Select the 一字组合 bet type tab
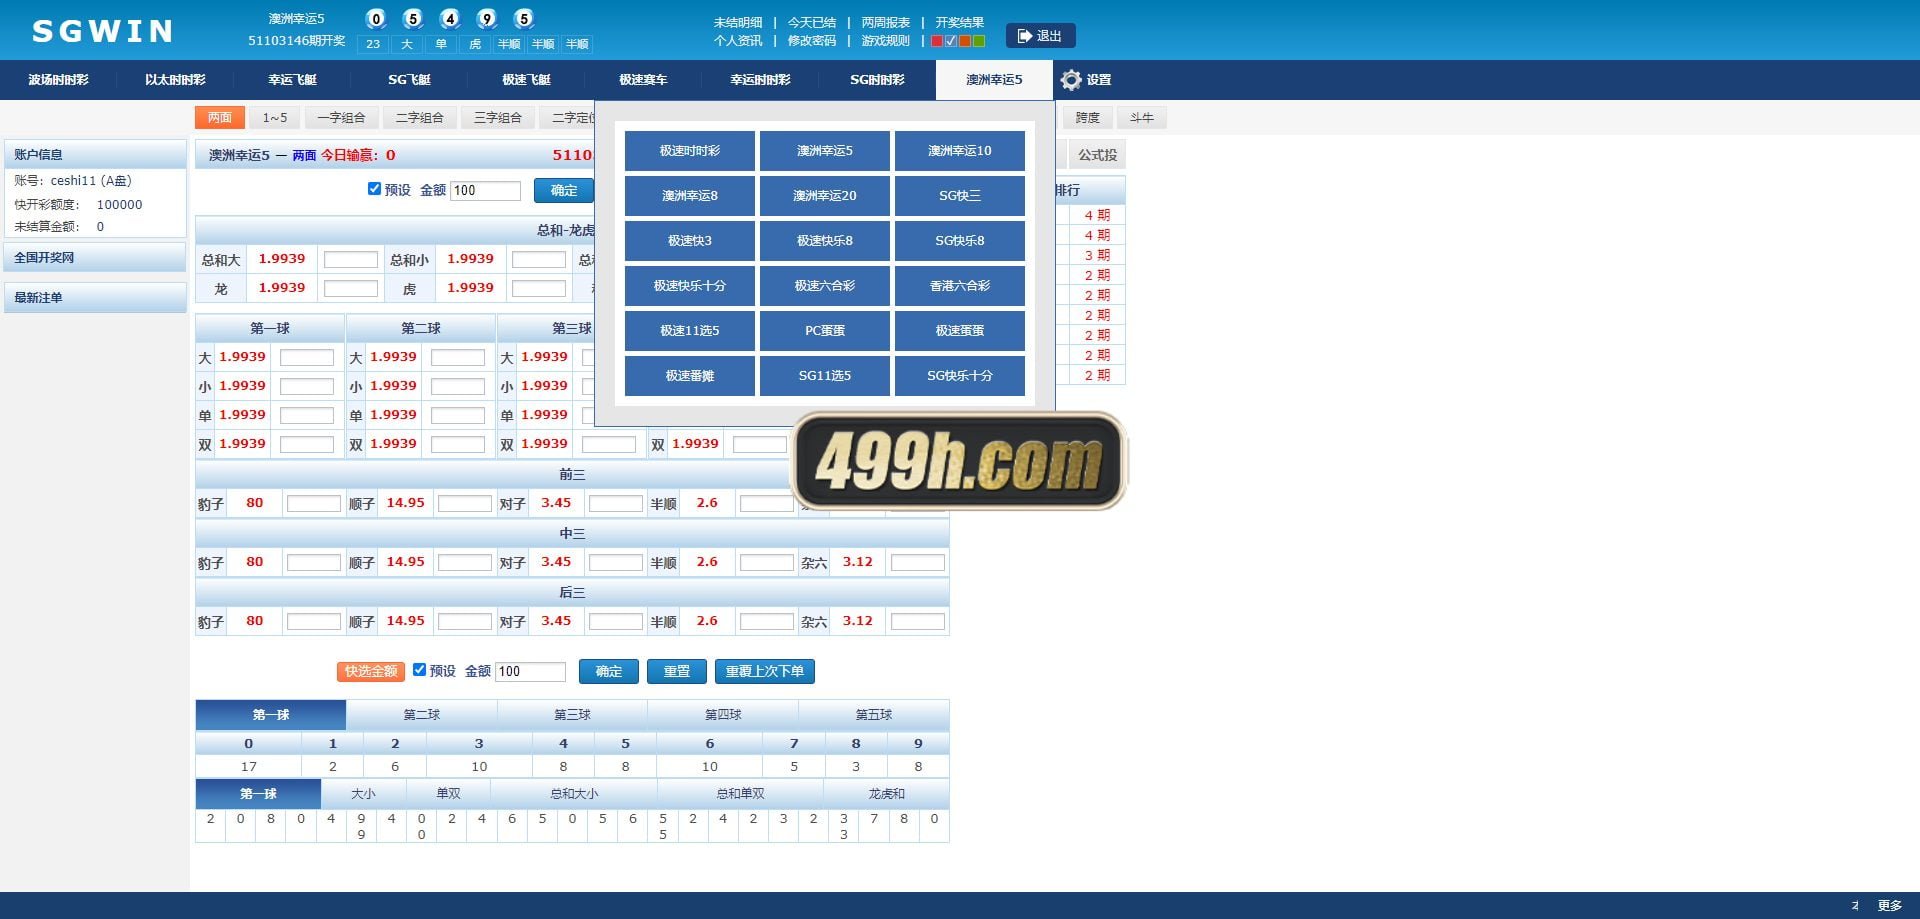Screen dimensions: 1920x919 tap(341, 118)
